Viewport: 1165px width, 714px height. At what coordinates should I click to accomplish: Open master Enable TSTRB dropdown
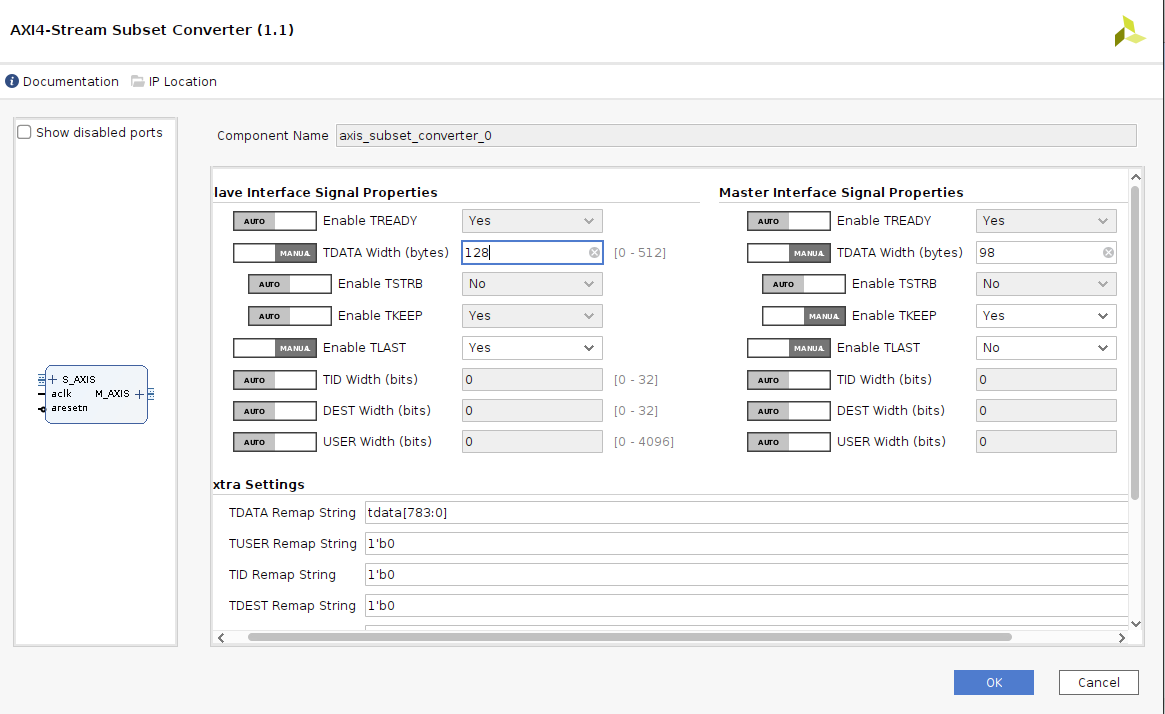pyautogui.click(x=1046, y=284)
